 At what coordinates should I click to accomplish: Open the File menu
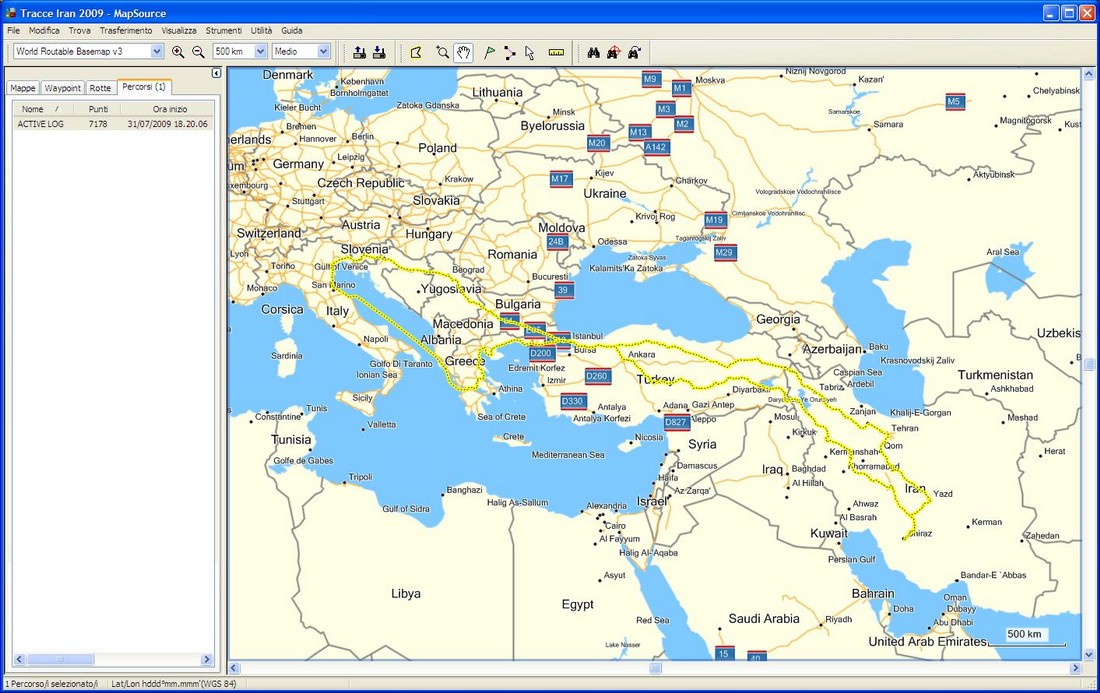coord(13,31)
